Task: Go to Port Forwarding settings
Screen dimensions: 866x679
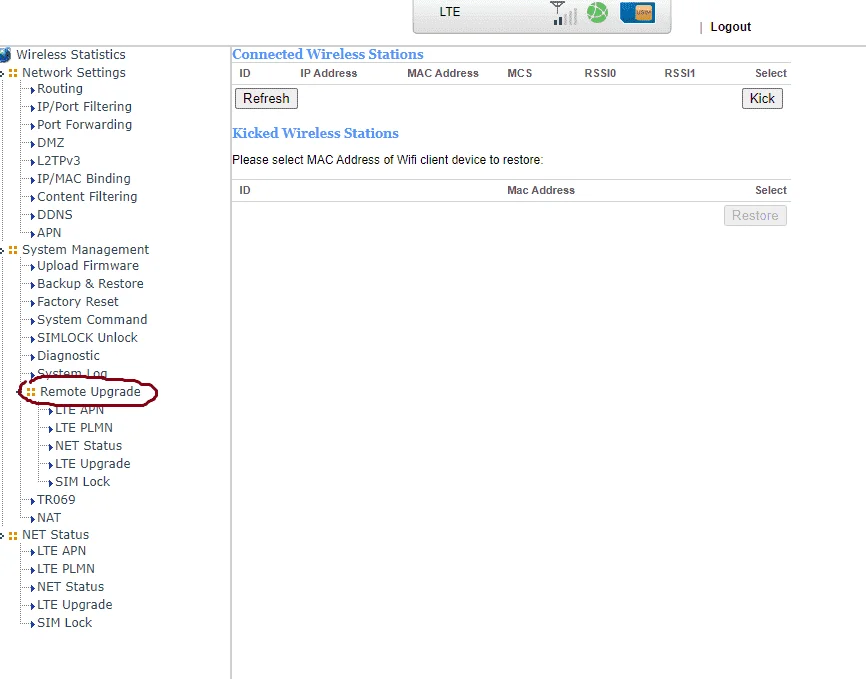Action: click(x=85, y=125)
